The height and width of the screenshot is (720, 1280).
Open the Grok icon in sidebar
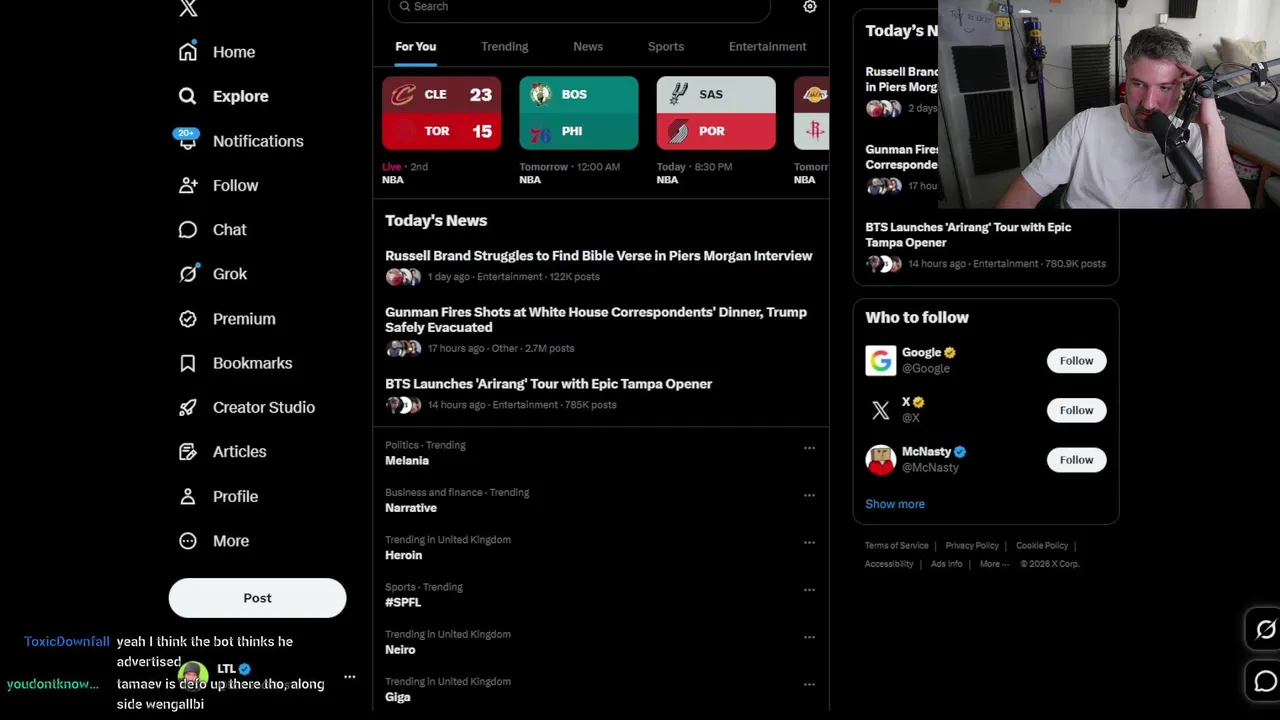(x=188, y=274)
